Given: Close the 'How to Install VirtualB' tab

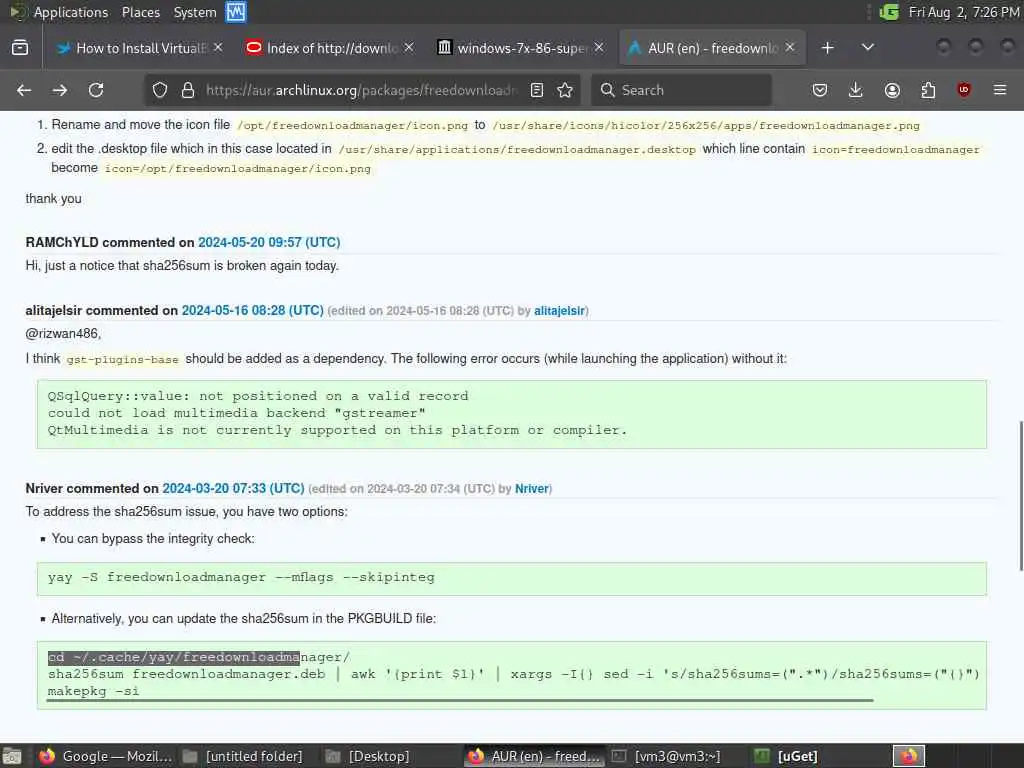Looking at the screenshot, I should pyautogui.click(x=218, y=48).
